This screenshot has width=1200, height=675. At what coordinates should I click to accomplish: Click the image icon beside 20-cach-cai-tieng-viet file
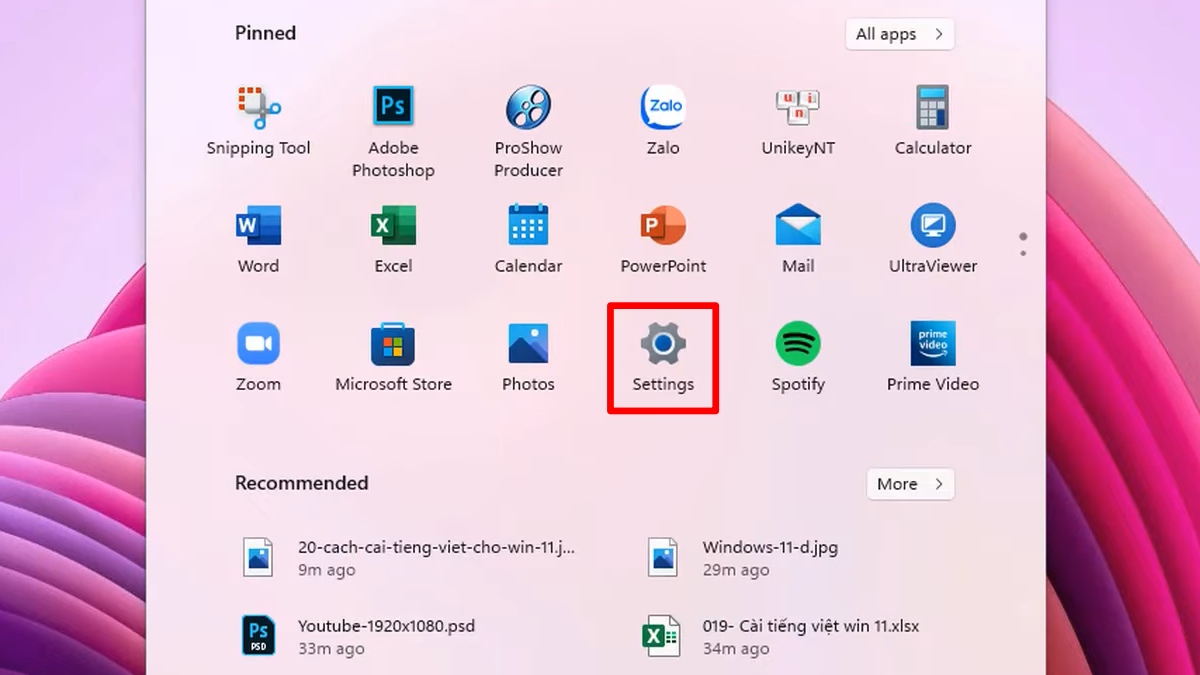click(259, 557)
